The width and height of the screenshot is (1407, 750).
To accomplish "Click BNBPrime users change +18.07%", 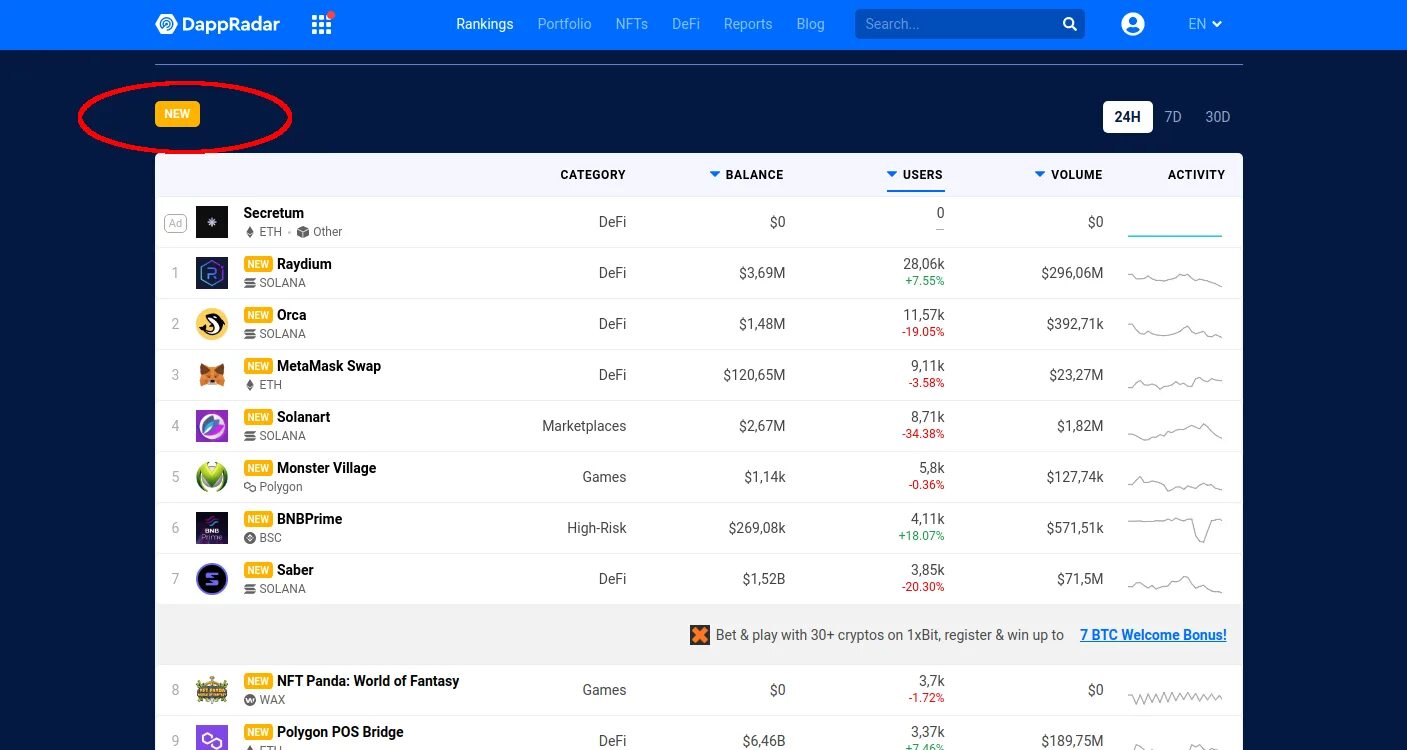I will point(922,536).
